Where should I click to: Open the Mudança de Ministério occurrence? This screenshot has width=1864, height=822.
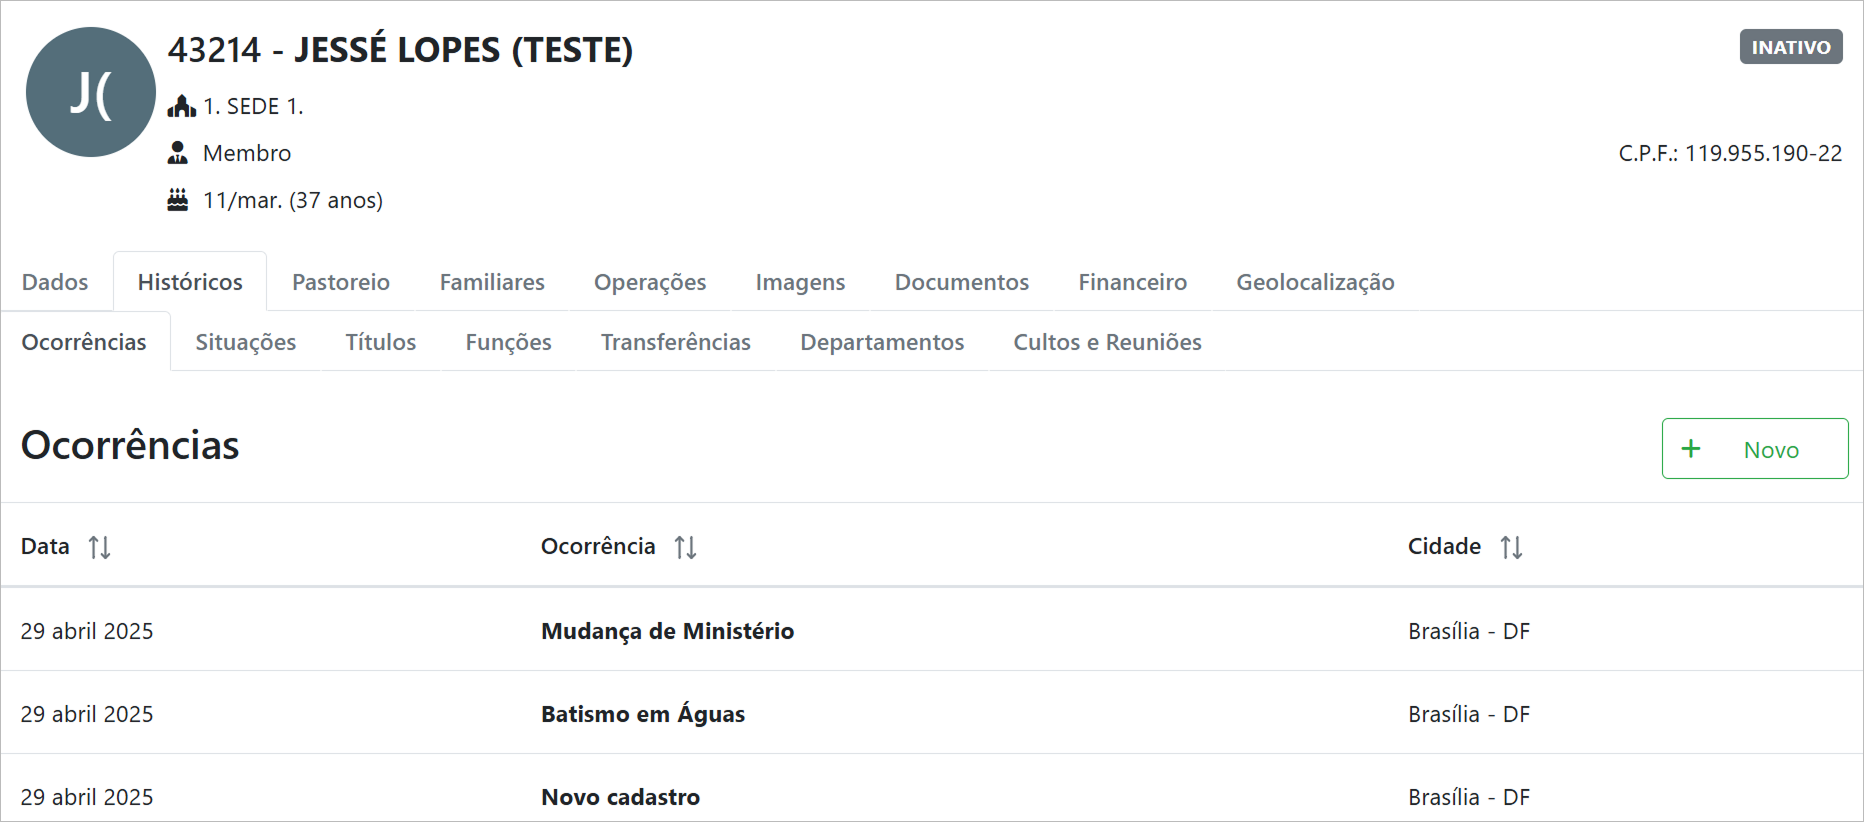[667, 631]
